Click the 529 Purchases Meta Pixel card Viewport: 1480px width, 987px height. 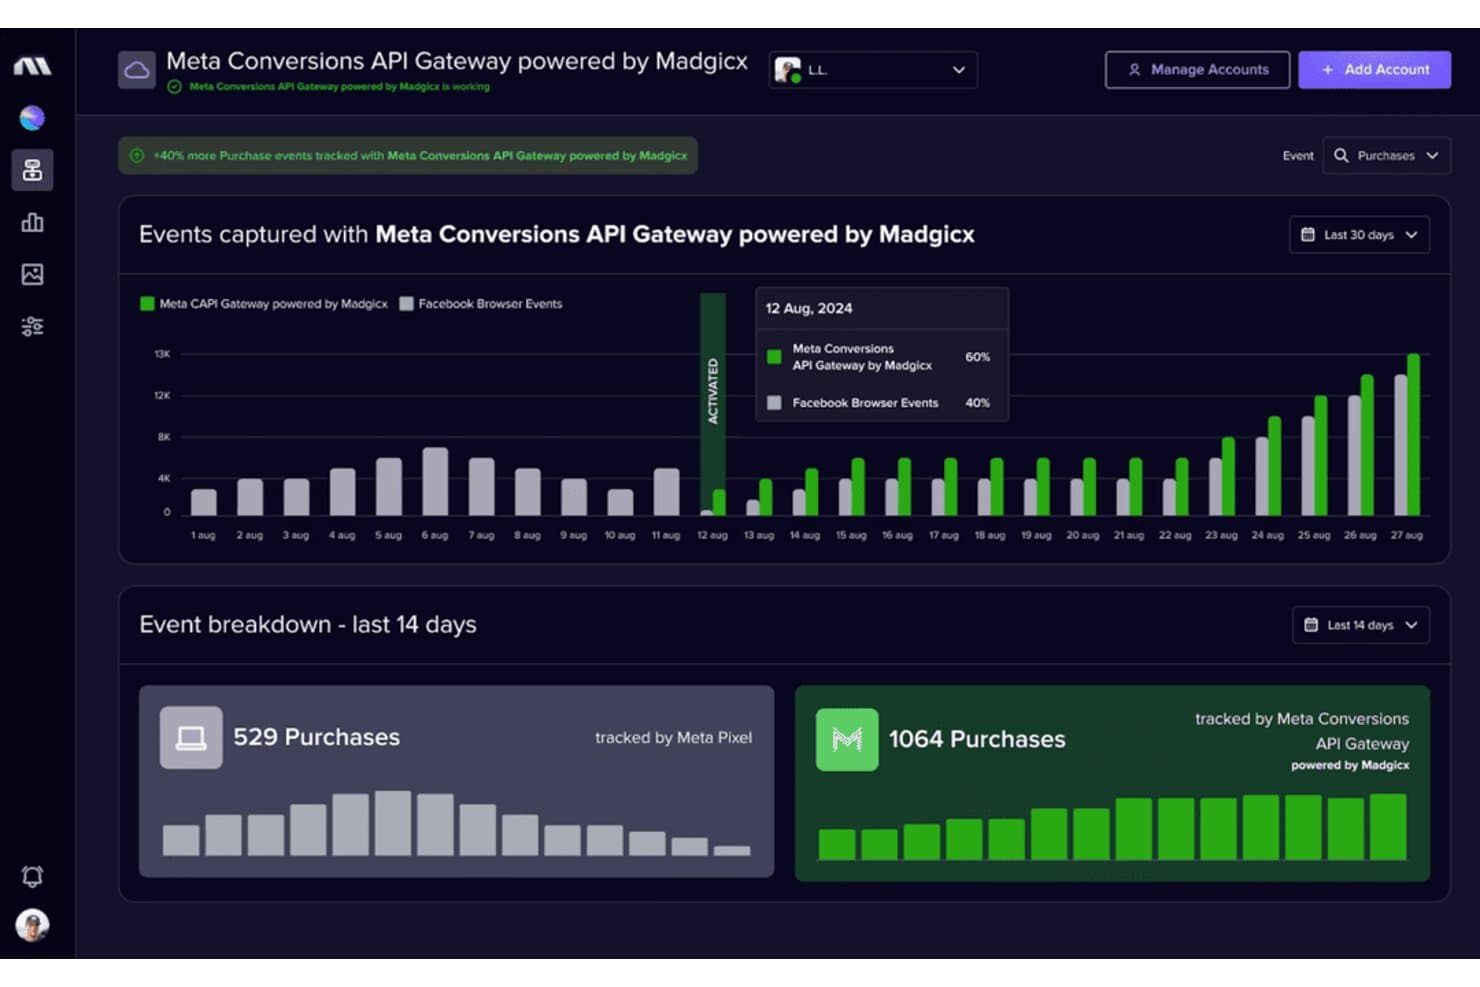[x=456, y=781]
